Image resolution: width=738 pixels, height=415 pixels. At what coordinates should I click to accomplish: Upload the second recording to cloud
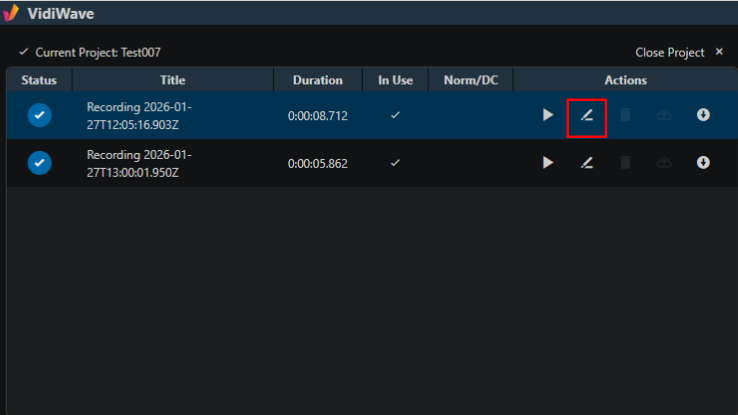pos(664,163)
